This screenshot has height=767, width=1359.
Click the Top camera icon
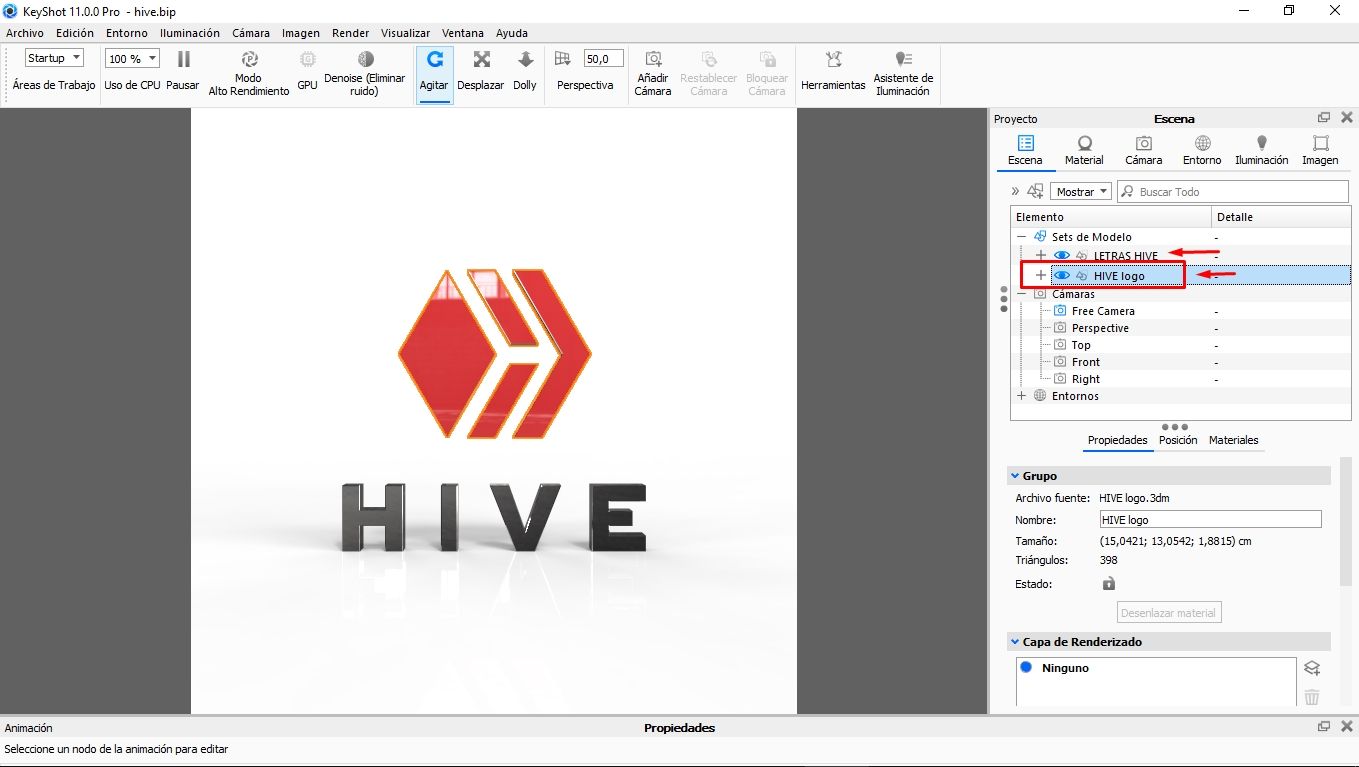[1060, 345]
